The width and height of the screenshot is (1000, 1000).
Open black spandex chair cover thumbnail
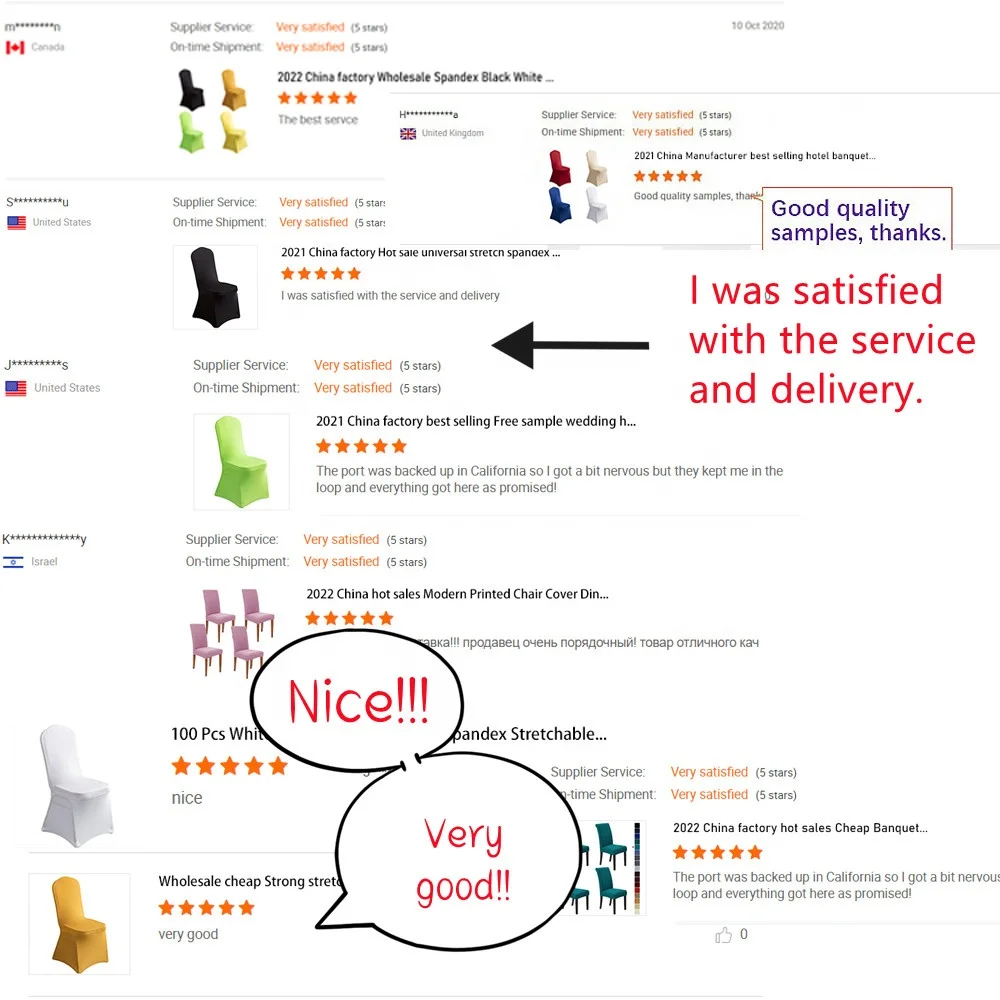click(x=216, y=287)
